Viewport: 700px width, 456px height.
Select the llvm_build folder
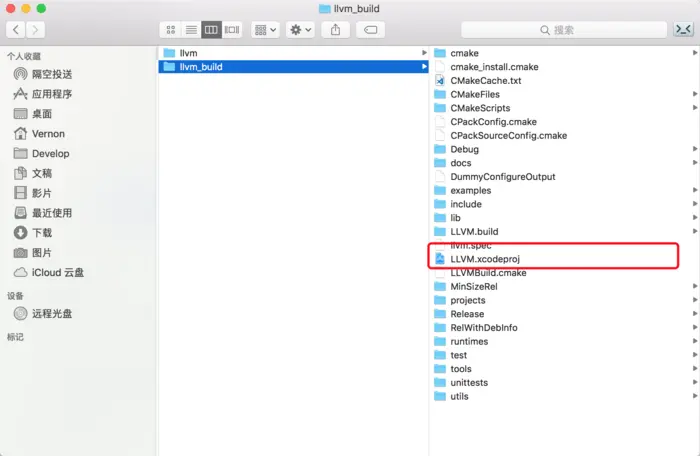[293, 67]
